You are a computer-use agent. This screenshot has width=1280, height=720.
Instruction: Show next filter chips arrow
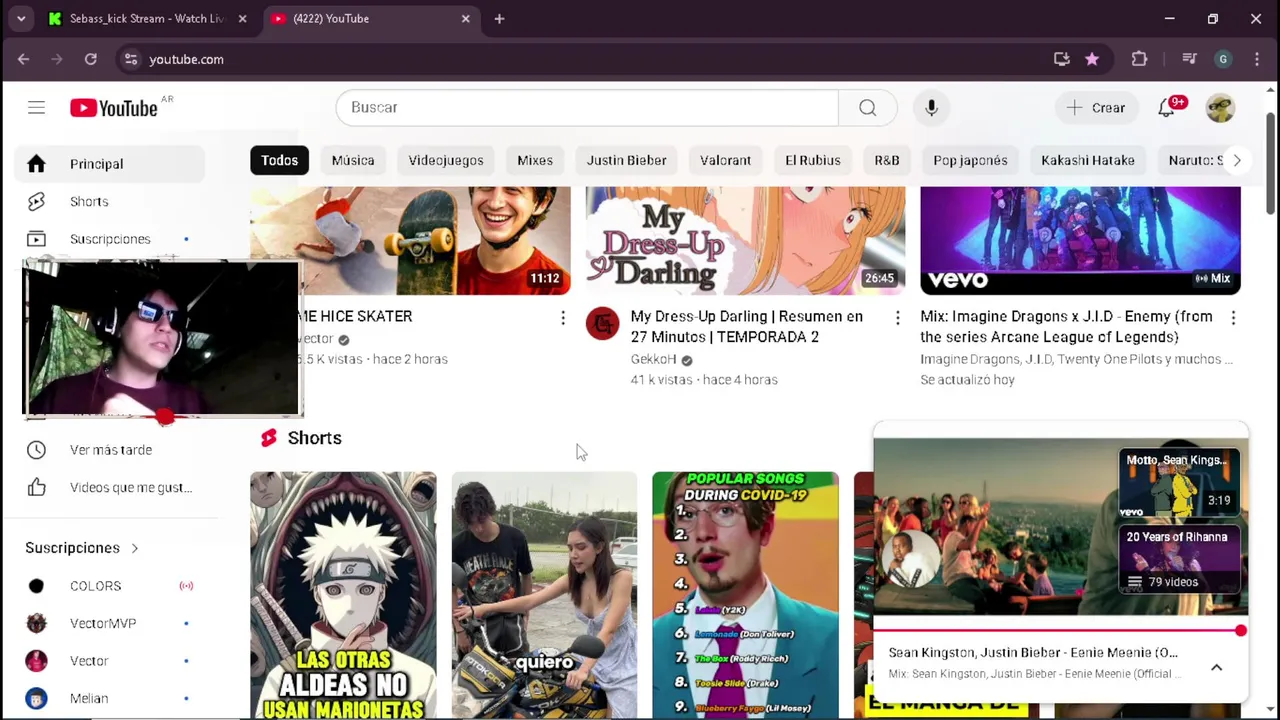[x=1237, y=160]
